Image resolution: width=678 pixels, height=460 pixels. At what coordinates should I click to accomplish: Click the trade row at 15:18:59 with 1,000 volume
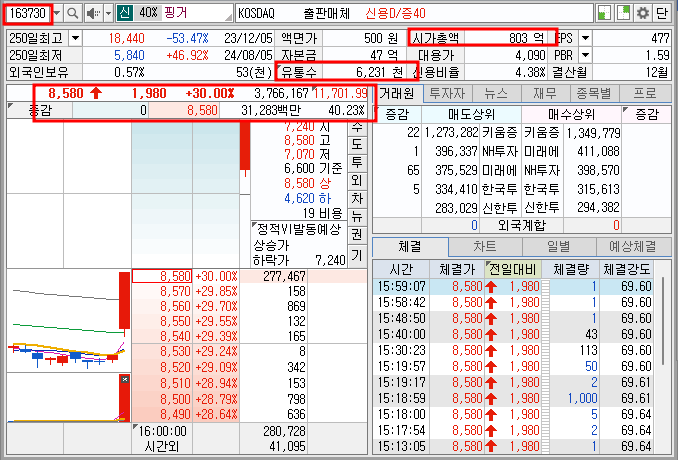(513, 398)
